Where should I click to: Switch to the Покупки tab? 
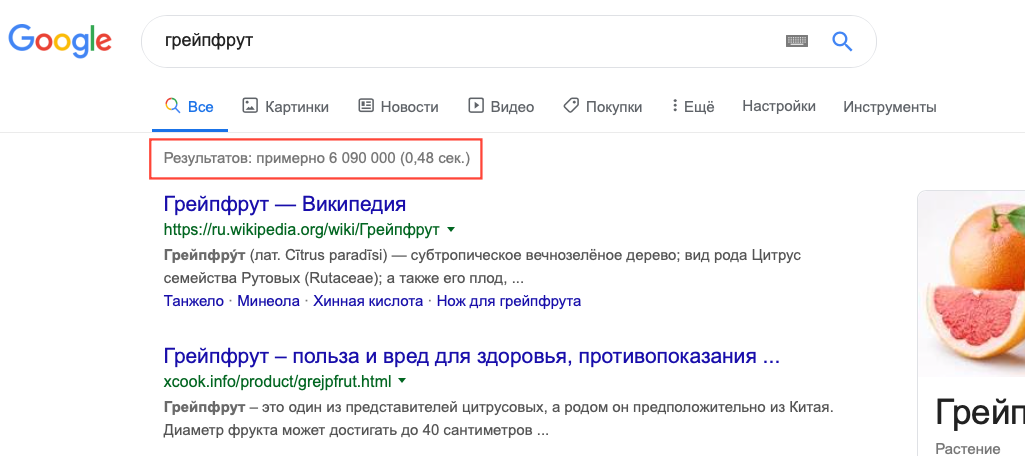coord(603,106)
